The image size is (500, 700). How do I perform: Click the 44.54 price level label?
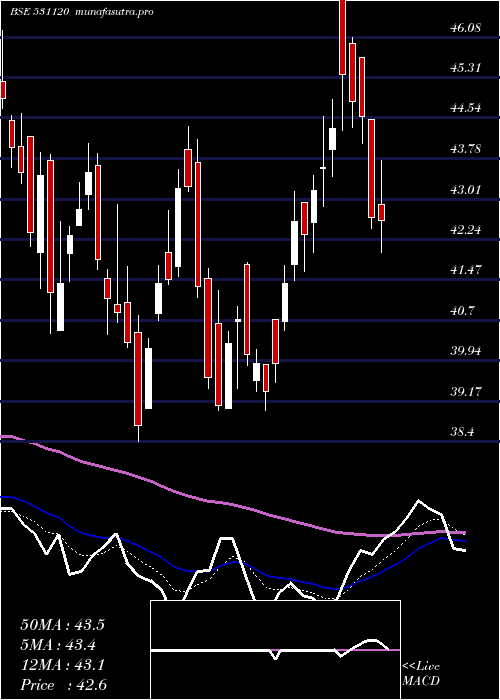point(465,108)
